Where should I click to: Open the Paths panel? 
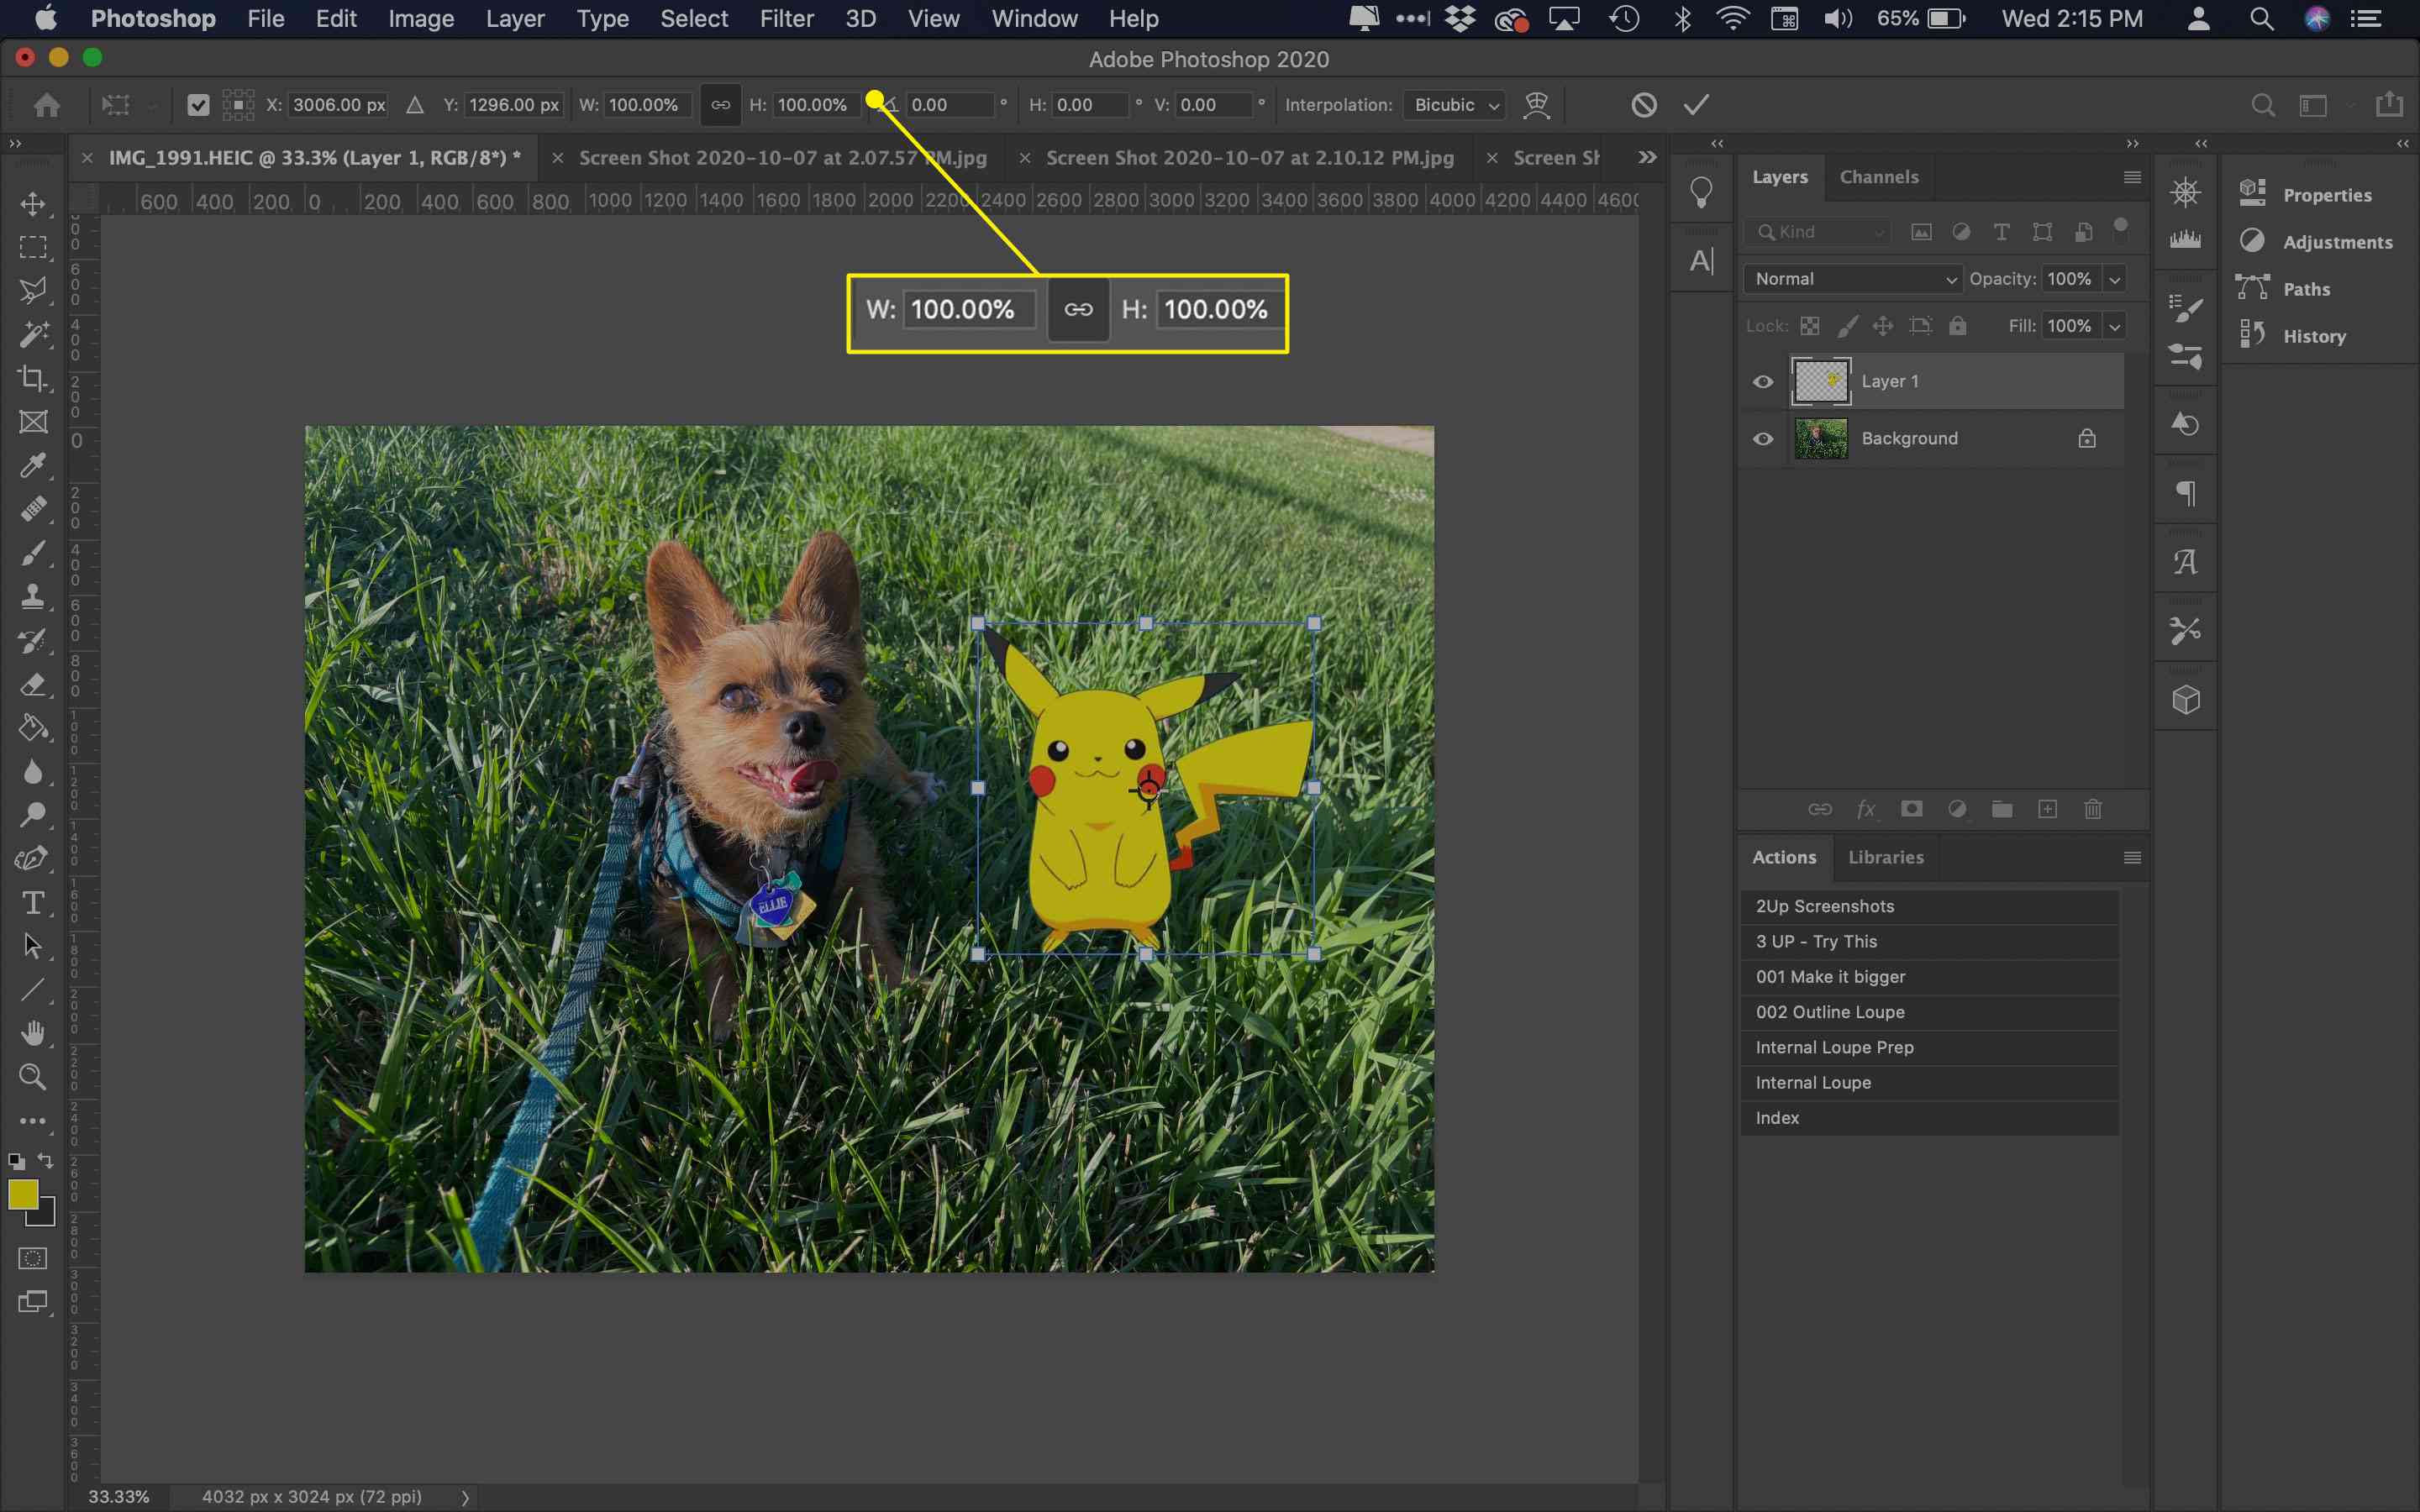pyautogui.click(x=2306, y=289)
